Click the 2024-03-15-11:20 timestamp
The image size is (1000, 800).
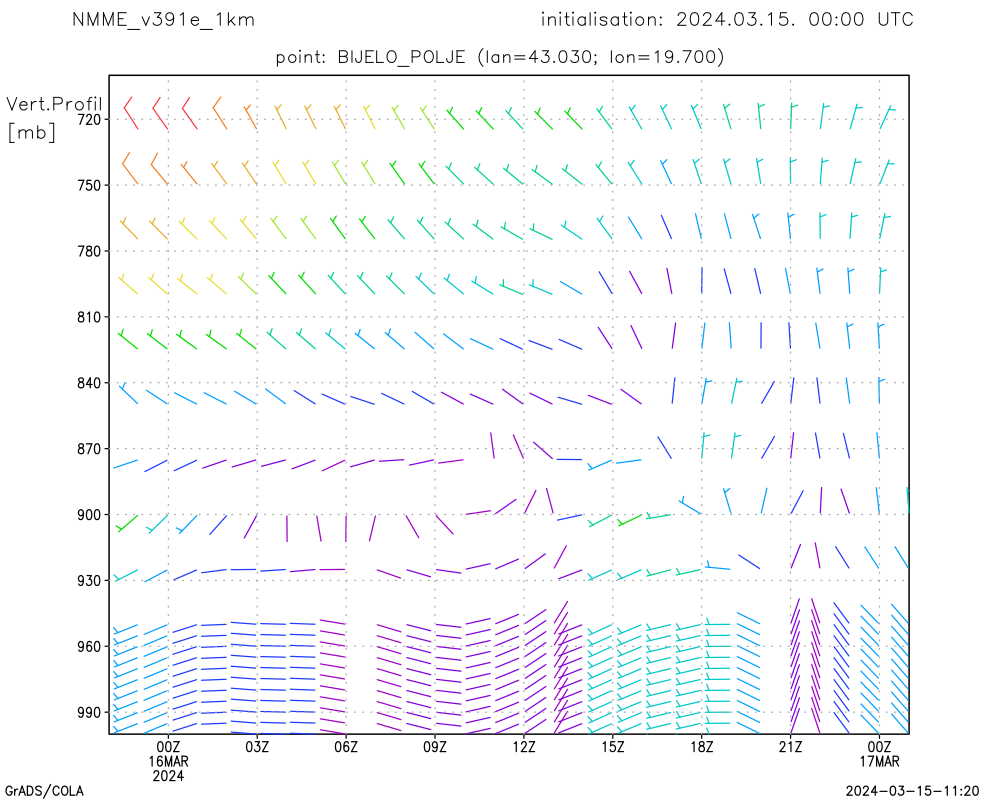(x=912, y=791)
